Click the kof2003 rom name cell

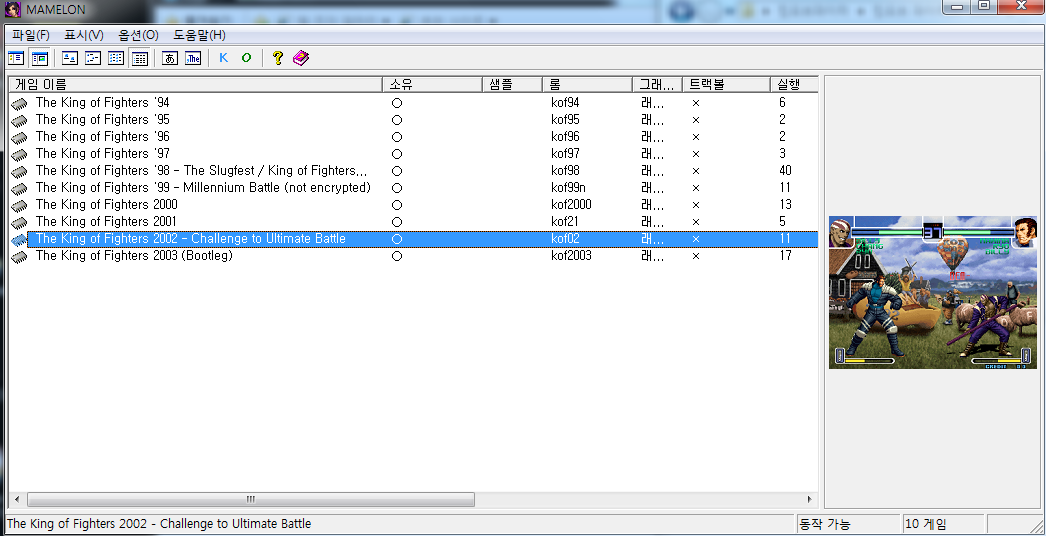click(x=571, y=256)
